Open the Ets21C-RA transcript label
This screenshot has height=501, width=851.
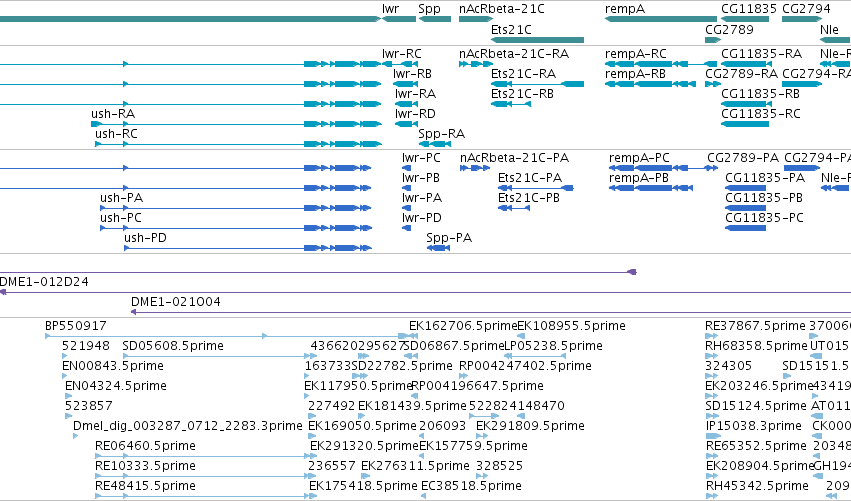[x=523, y=74]
